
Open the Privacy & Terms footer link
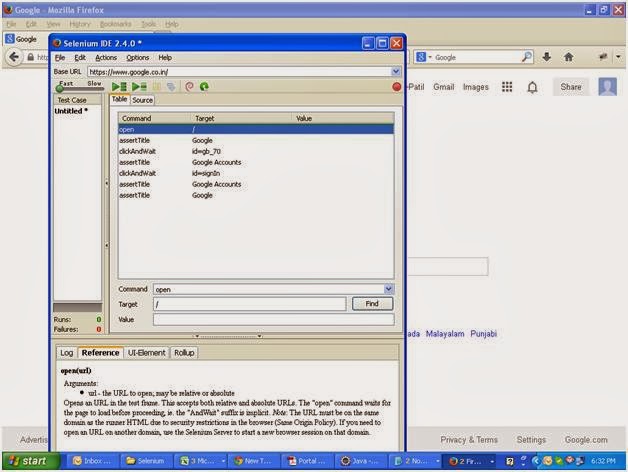tap(469, 440)
